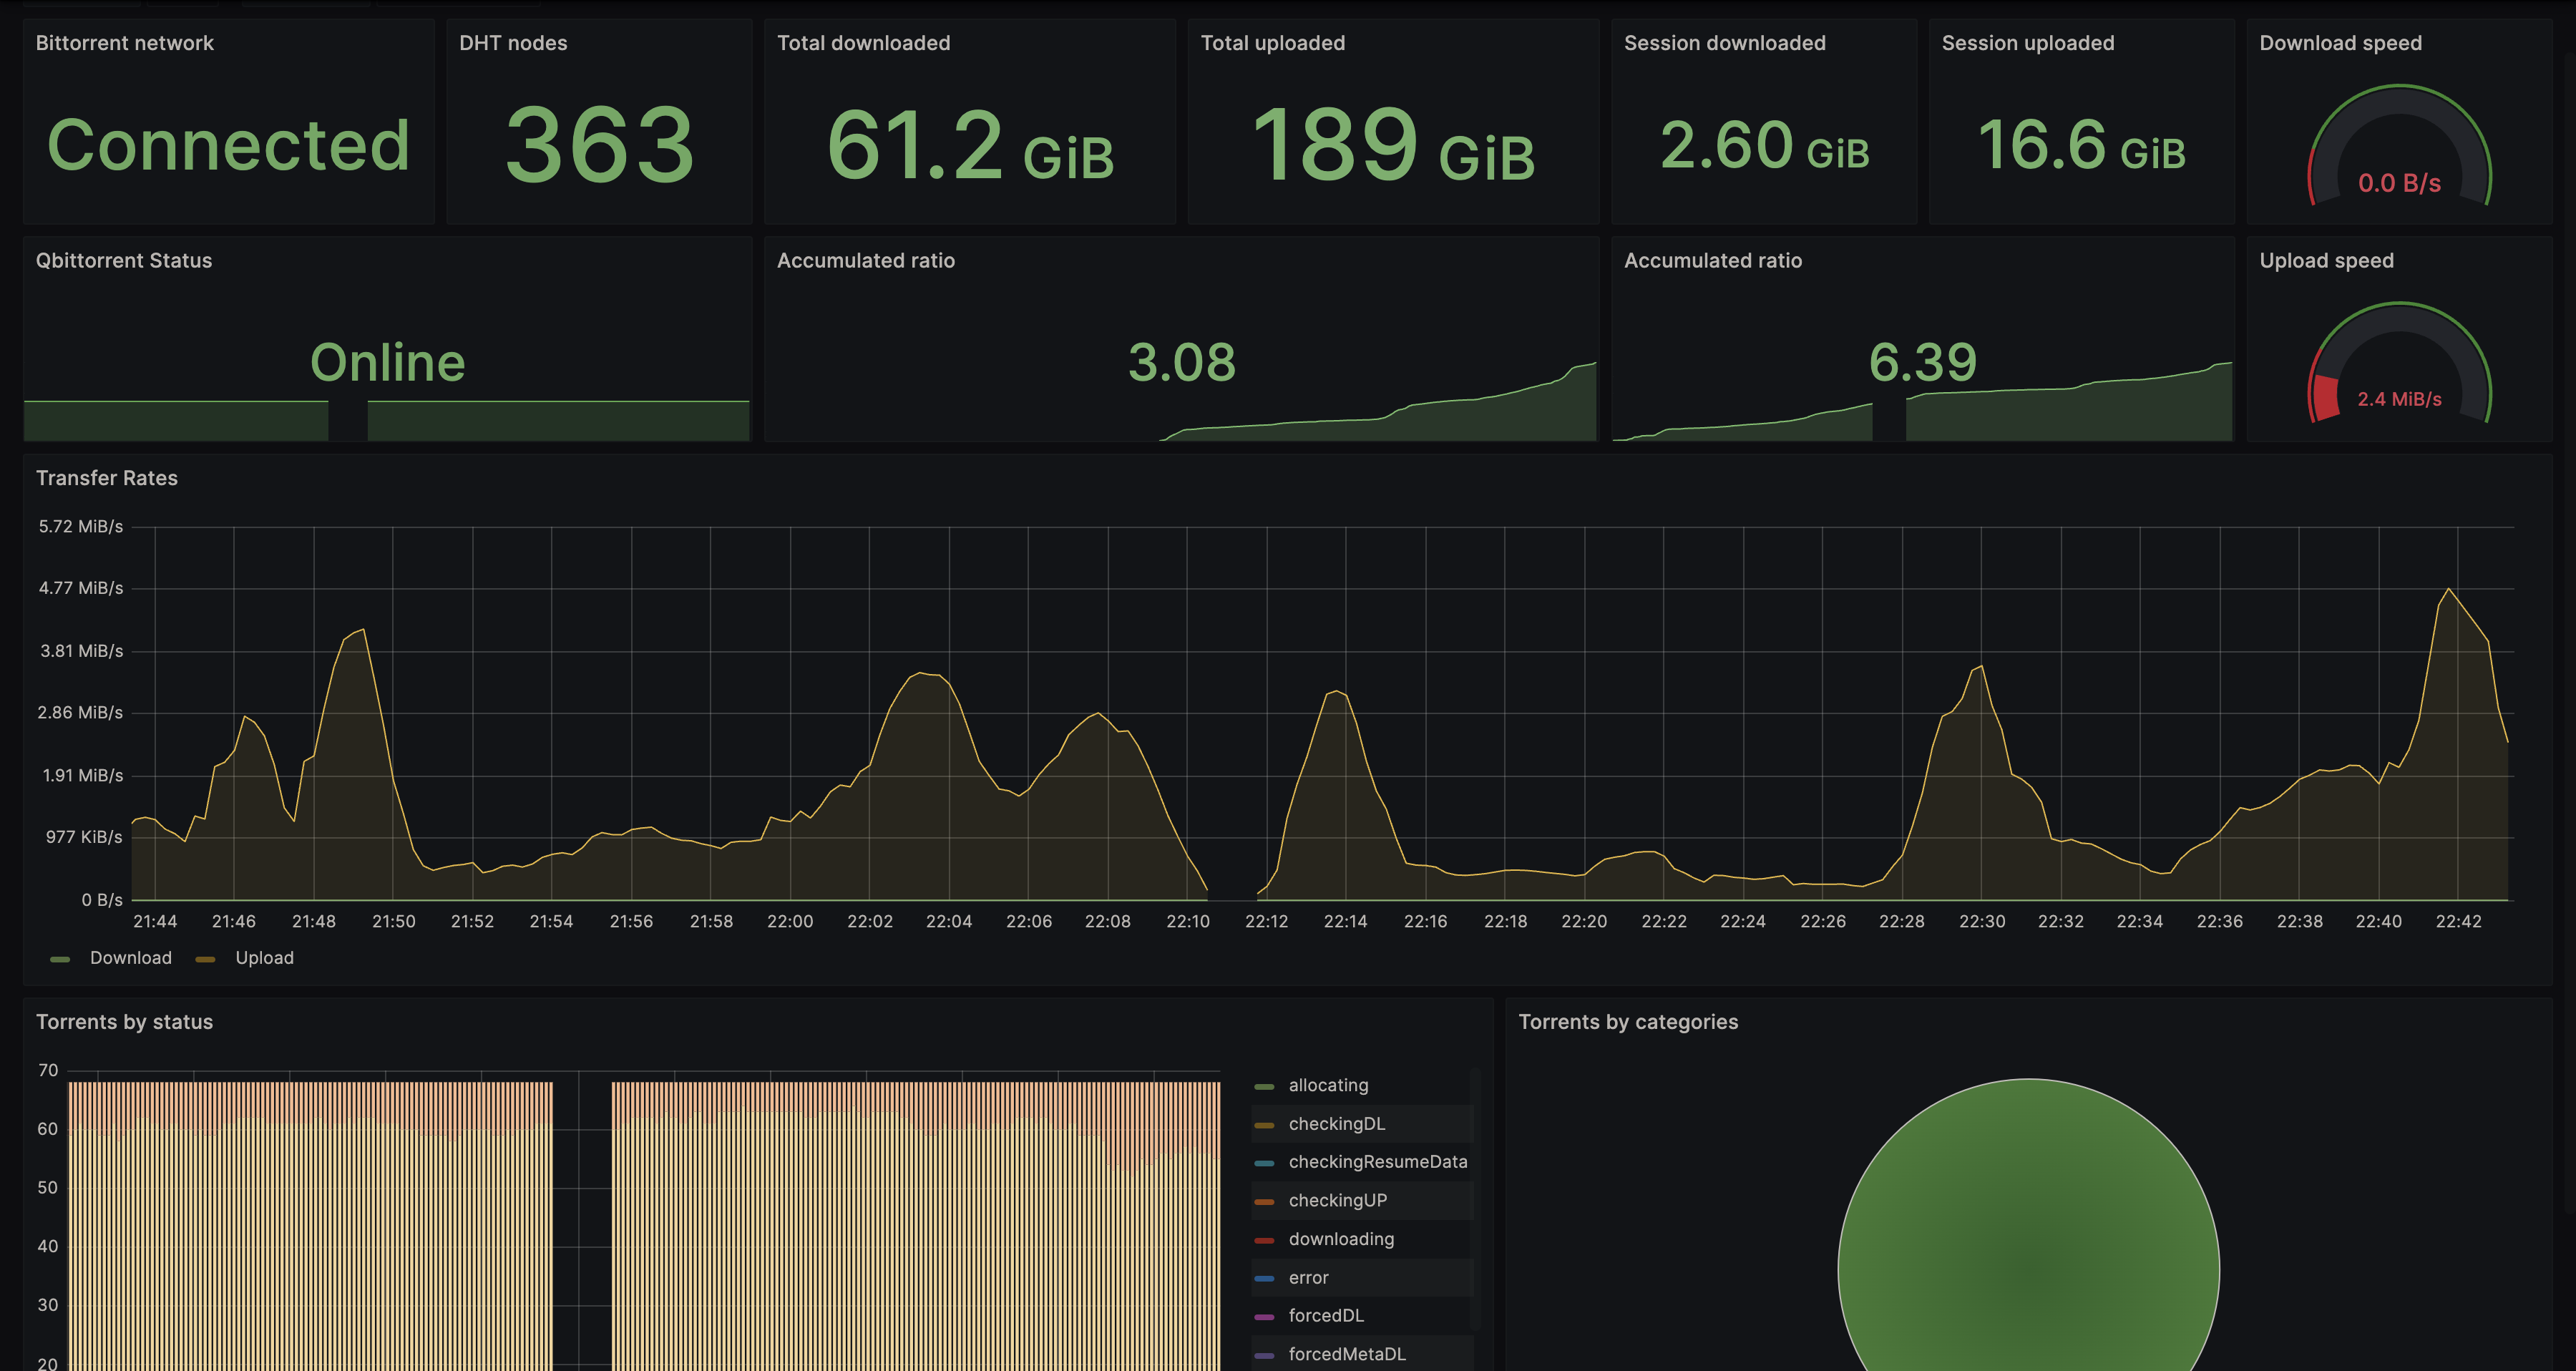Screen dimensions: 2576x1371
Task: Click the 977 KiB/s axis label
Action: 84,837
